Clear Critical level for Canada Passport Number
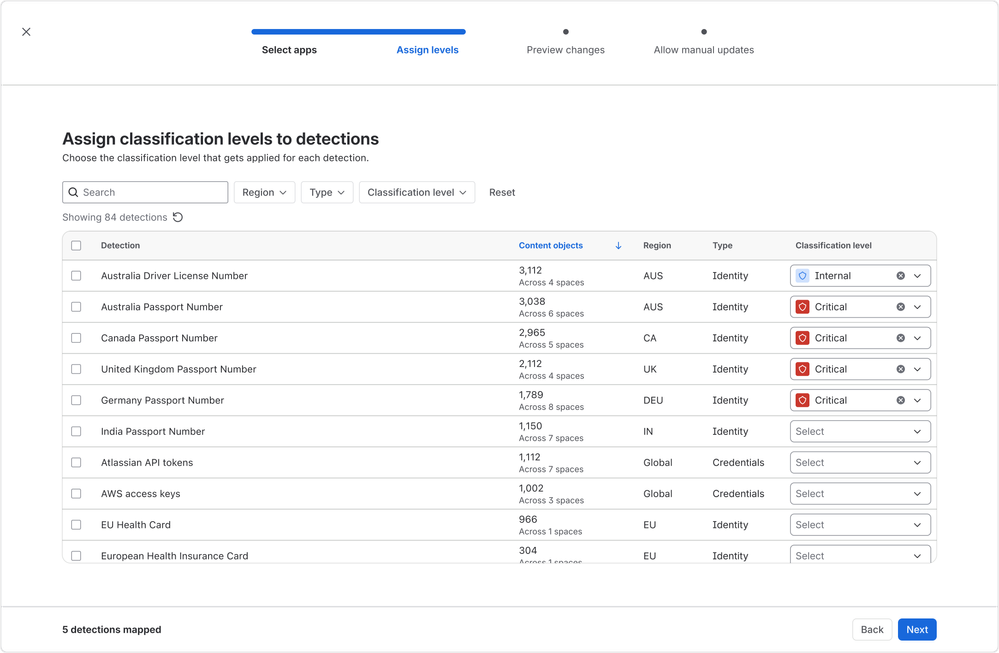The height and width of the screenshot is (653, 999). pyautogui.click(x=900, y=338)
